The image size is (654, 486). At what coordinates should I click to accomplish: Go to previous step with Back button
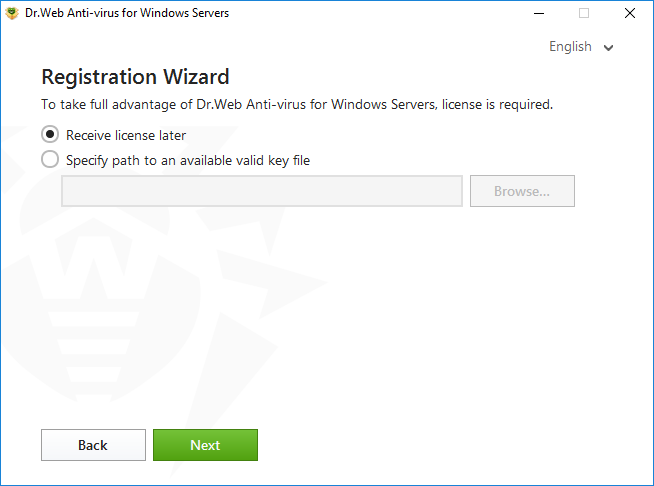tap(93, 445)
